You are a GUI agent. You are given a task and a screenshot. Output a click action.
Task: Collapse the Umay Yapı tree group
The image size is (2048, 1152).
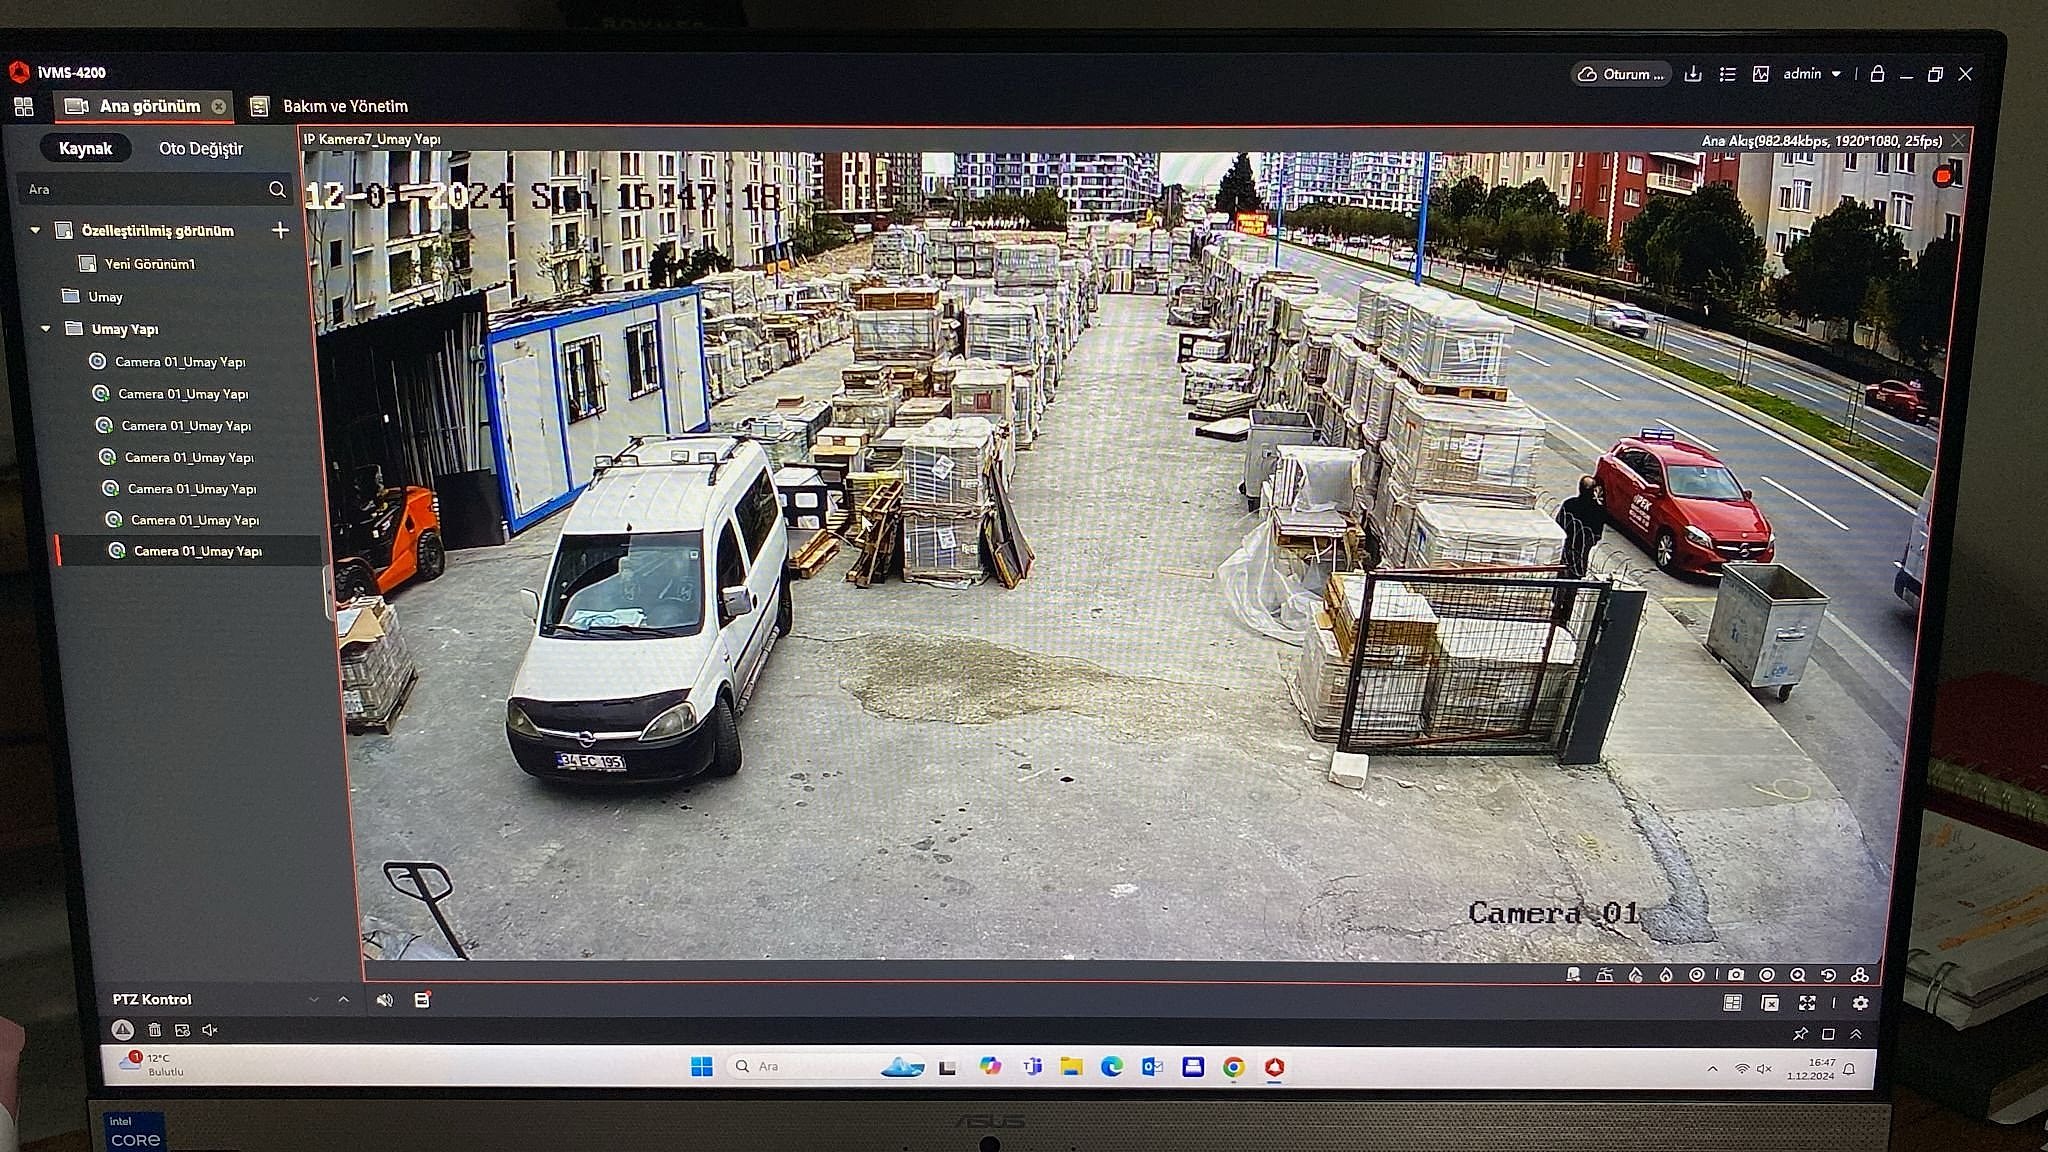coord(46,329)
